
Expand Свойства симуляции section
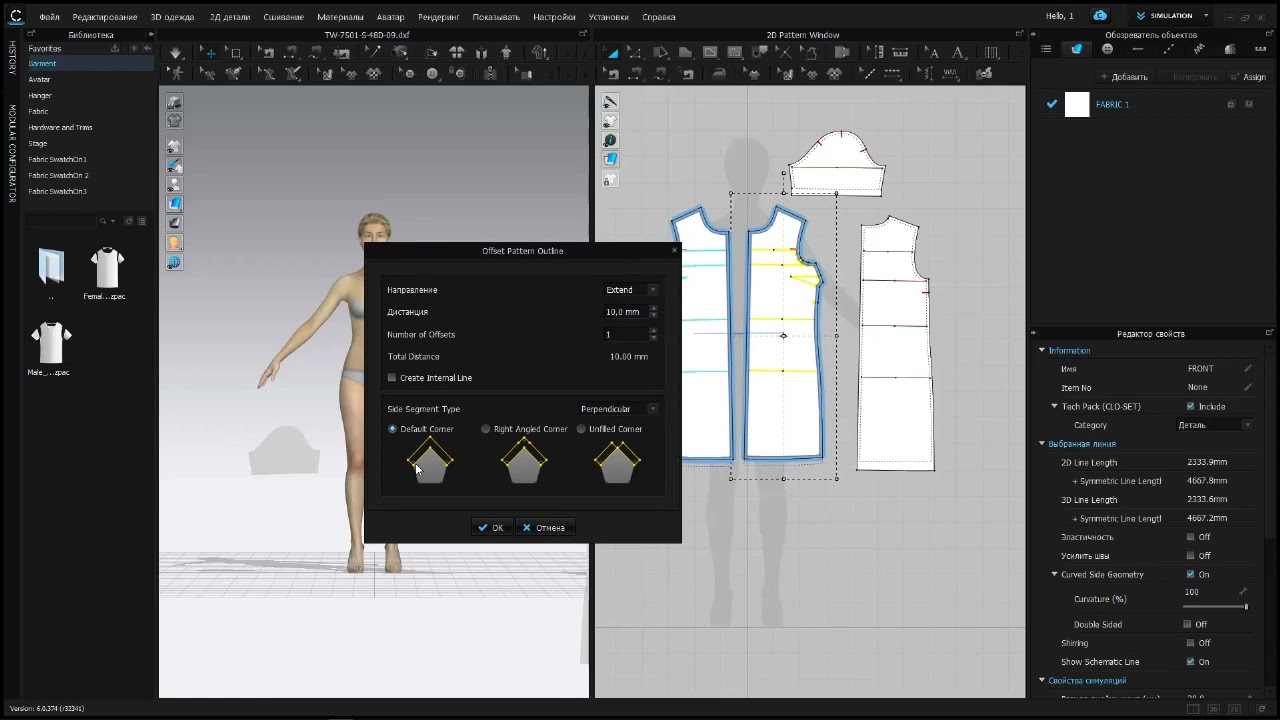[x=1042, y=681]
